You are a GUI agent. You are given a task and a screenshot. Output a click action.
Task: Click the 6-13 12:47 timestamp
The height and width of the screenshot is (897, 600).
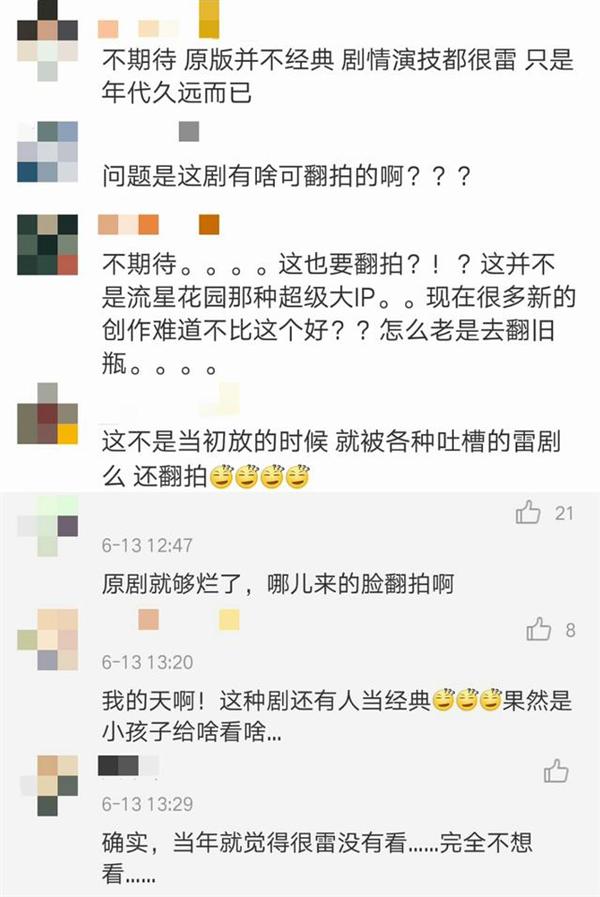coord(148,545)
